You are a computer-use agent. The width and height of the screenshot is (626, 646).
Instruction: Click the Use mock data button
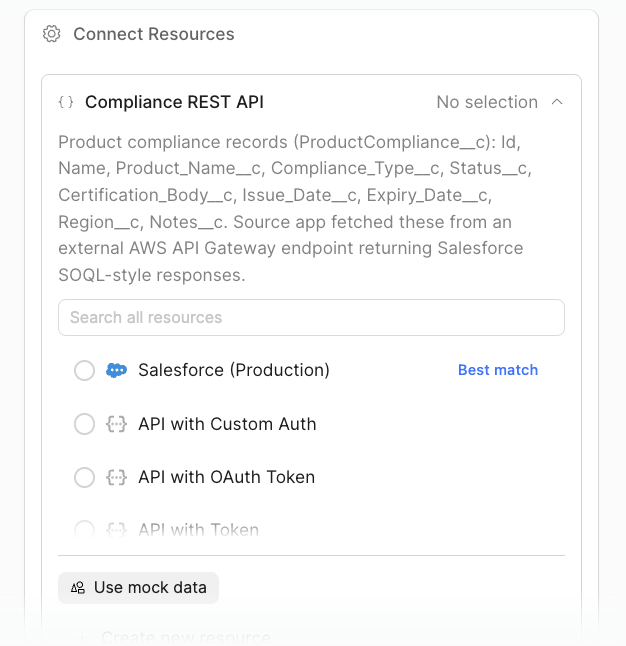pos(138,587)
